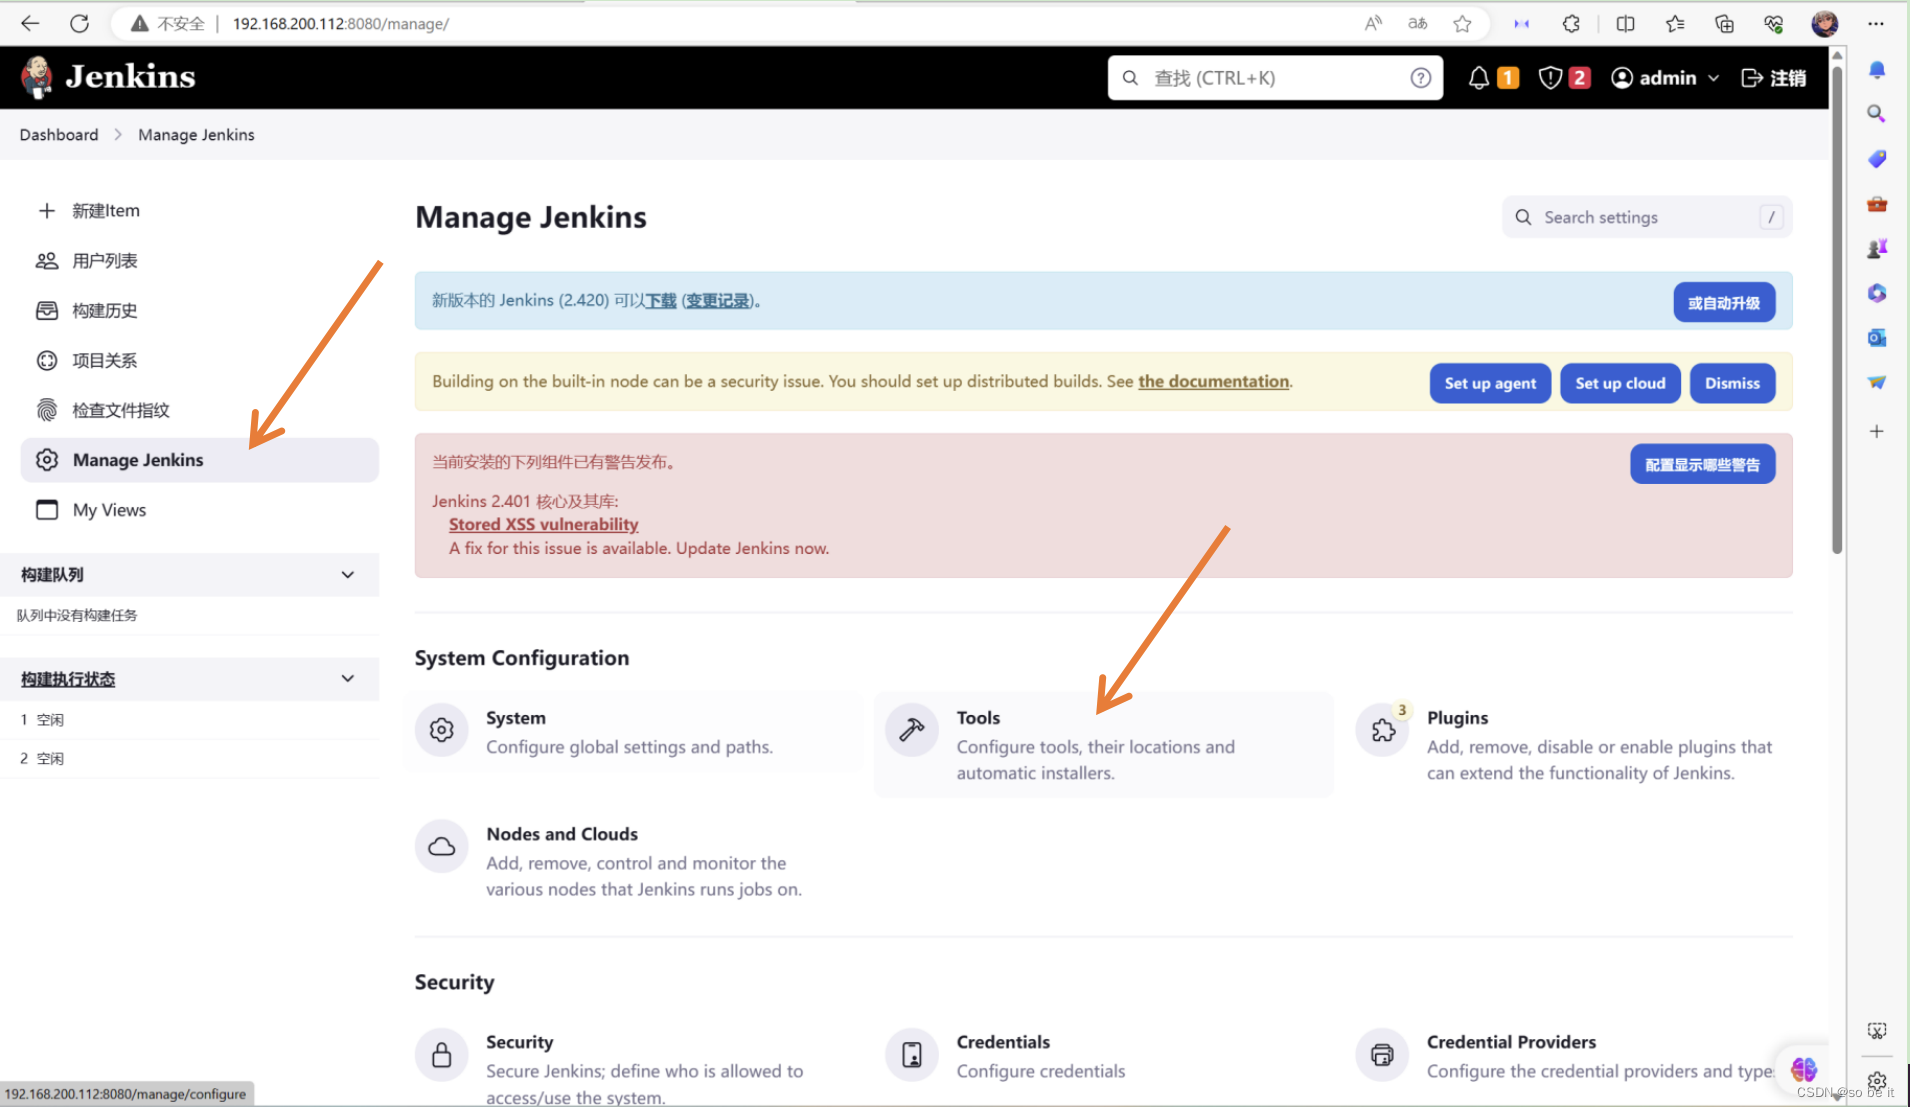
Task: Click the 变更记录 changelog link
Action: pos(717,300)
